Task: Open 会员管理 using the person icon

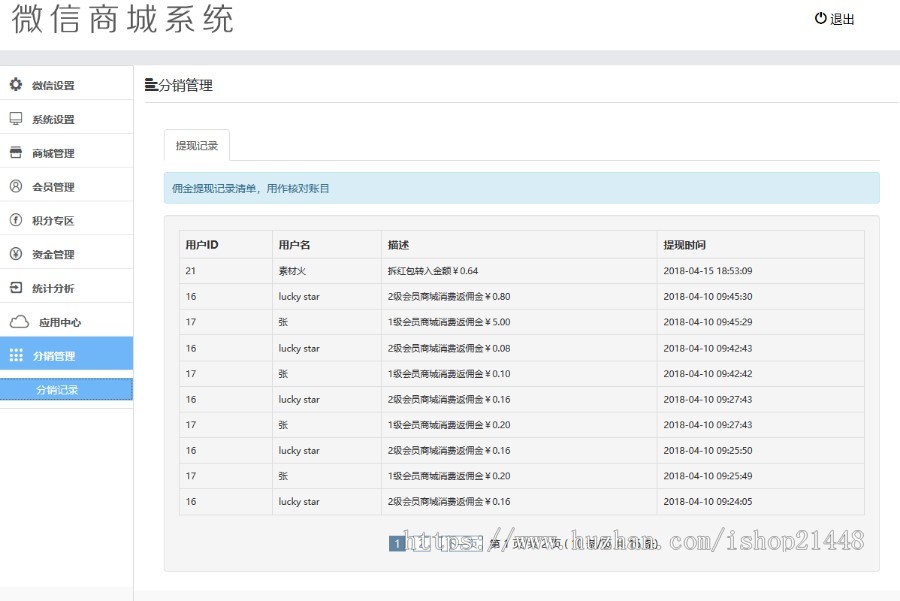Action: 14,186
